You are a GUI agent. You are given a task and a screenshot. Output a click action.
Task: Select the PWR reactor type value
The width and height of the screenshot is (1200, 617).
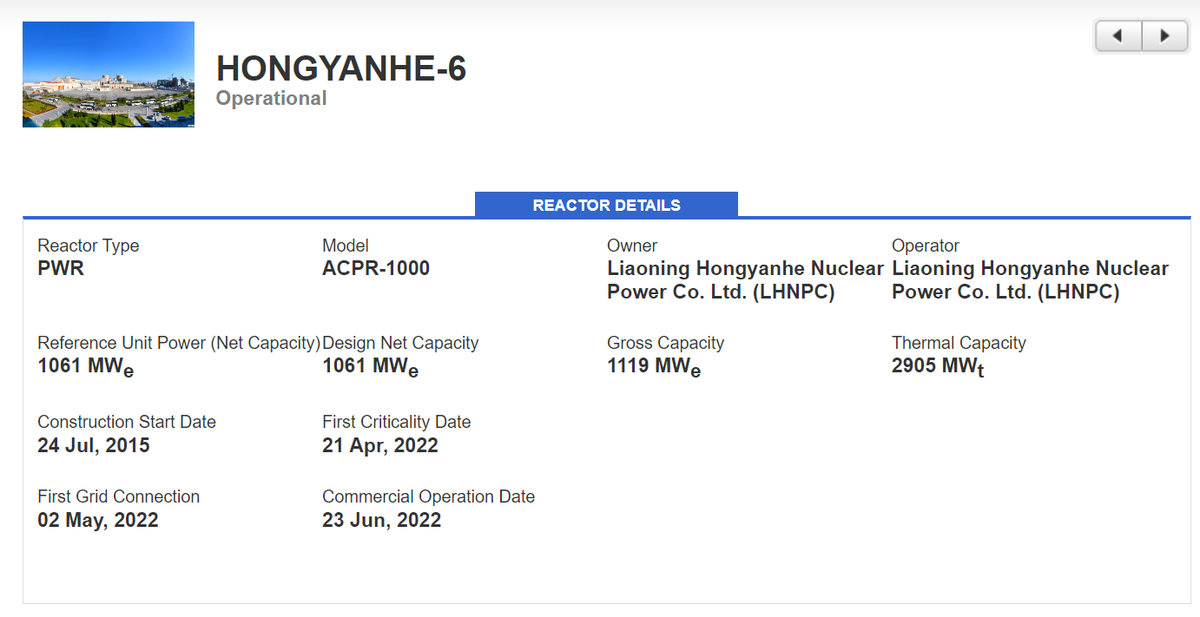[61, 268]
